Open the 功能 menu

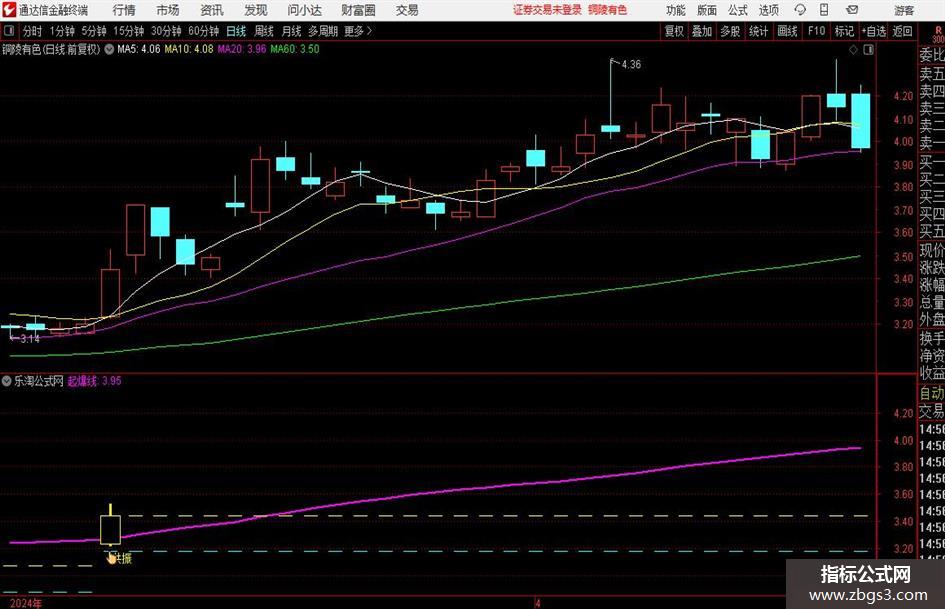coord(676,10)
